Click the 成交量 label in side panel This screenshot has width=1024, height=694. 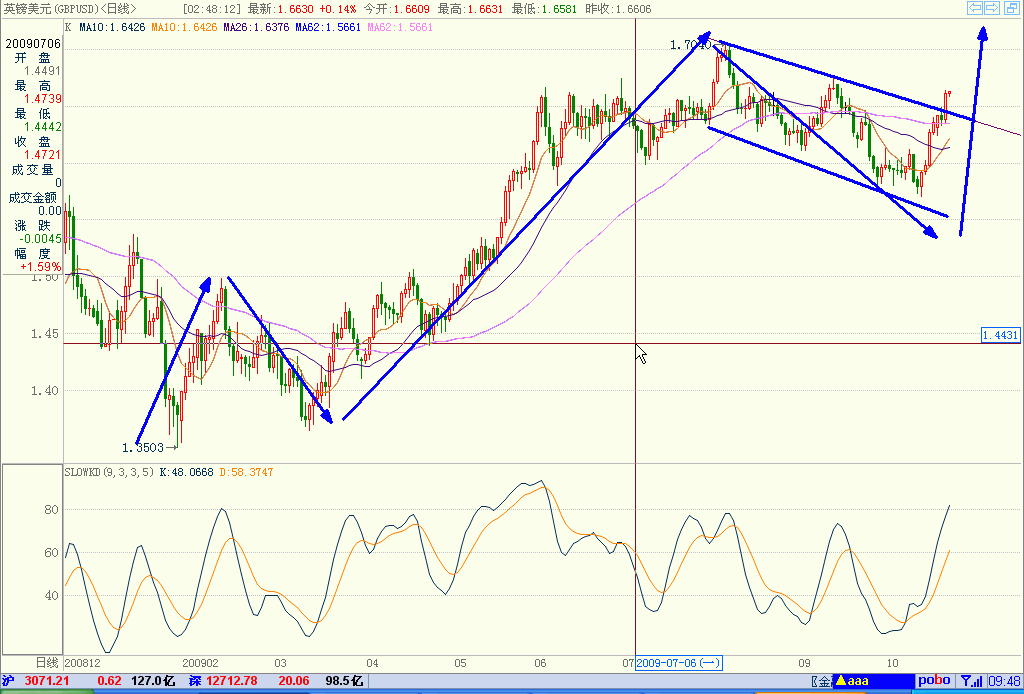[32, 170]
